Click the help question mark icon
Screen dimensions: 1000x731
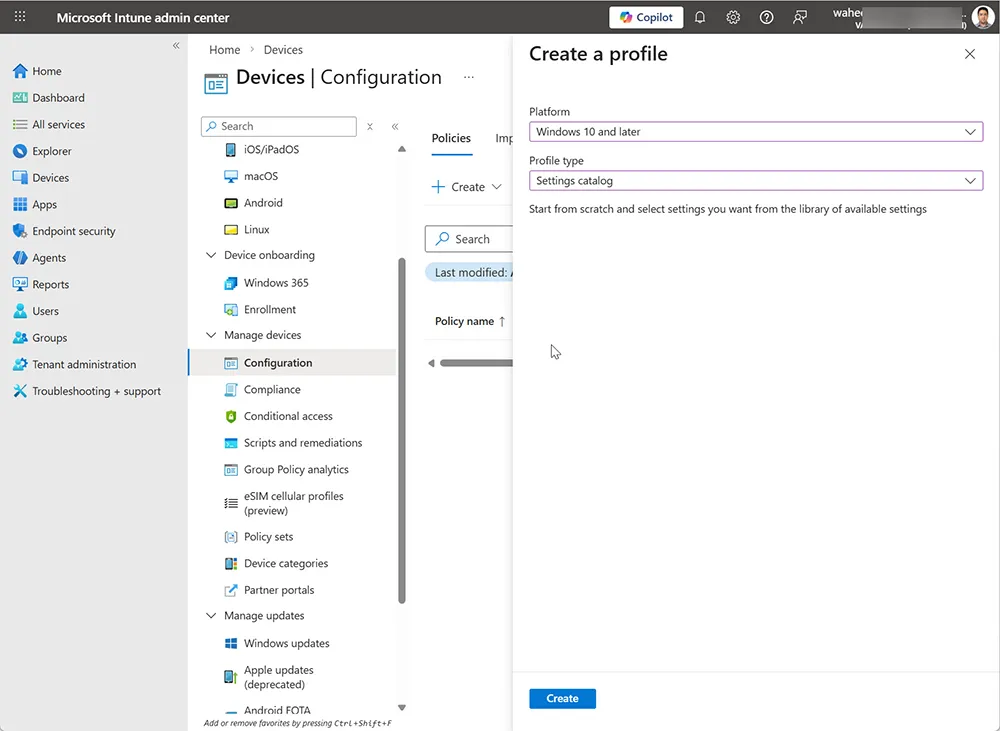(766, 17)
